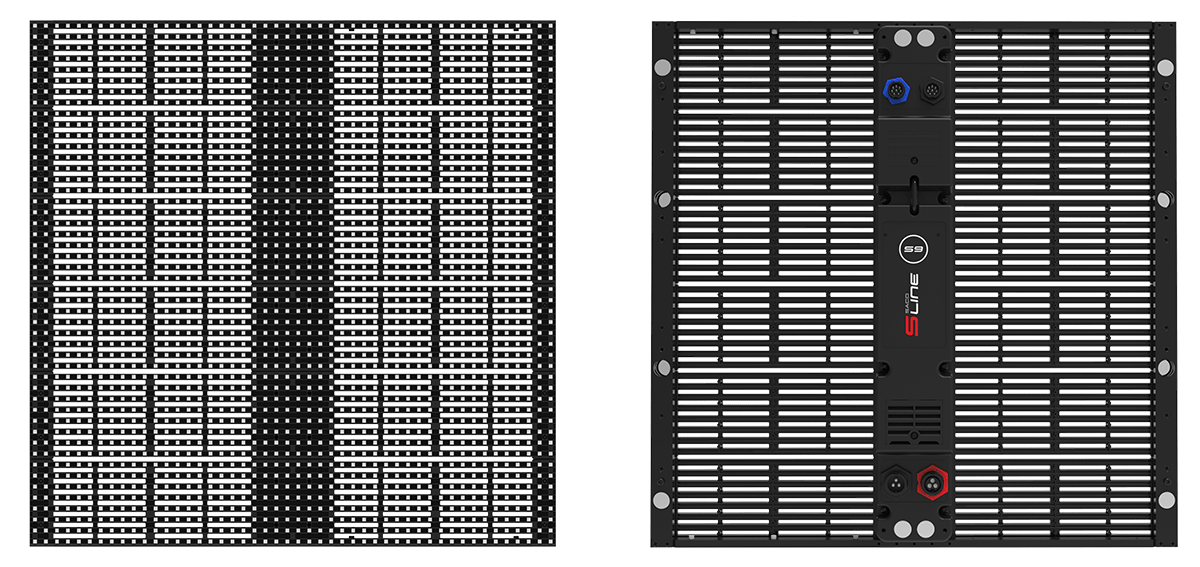
Task: Click the second white dot down on left frame edge
Action: 661,199
